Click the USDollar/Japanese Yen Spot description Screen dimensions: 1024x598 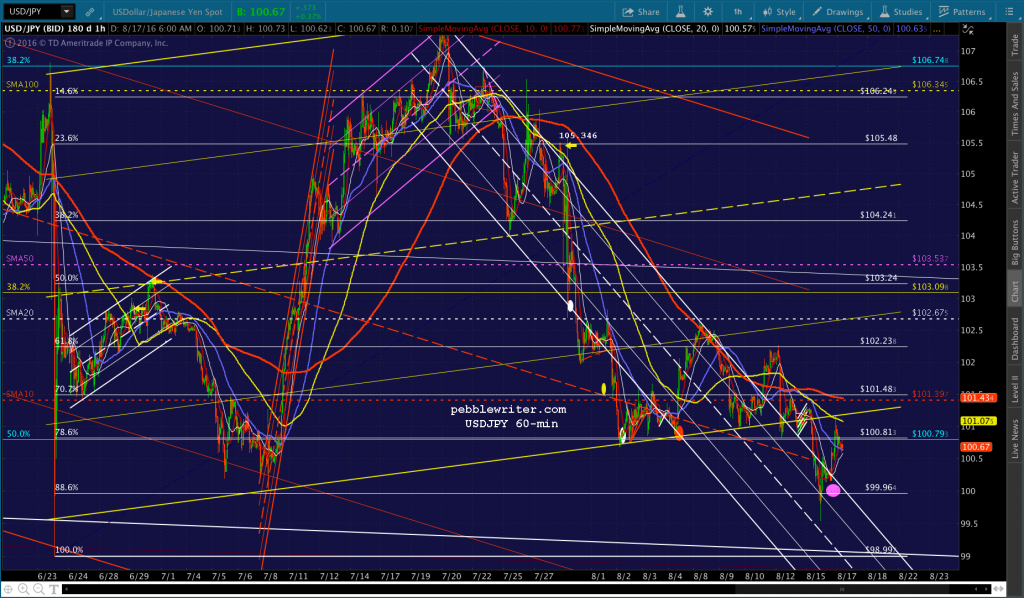167,12
